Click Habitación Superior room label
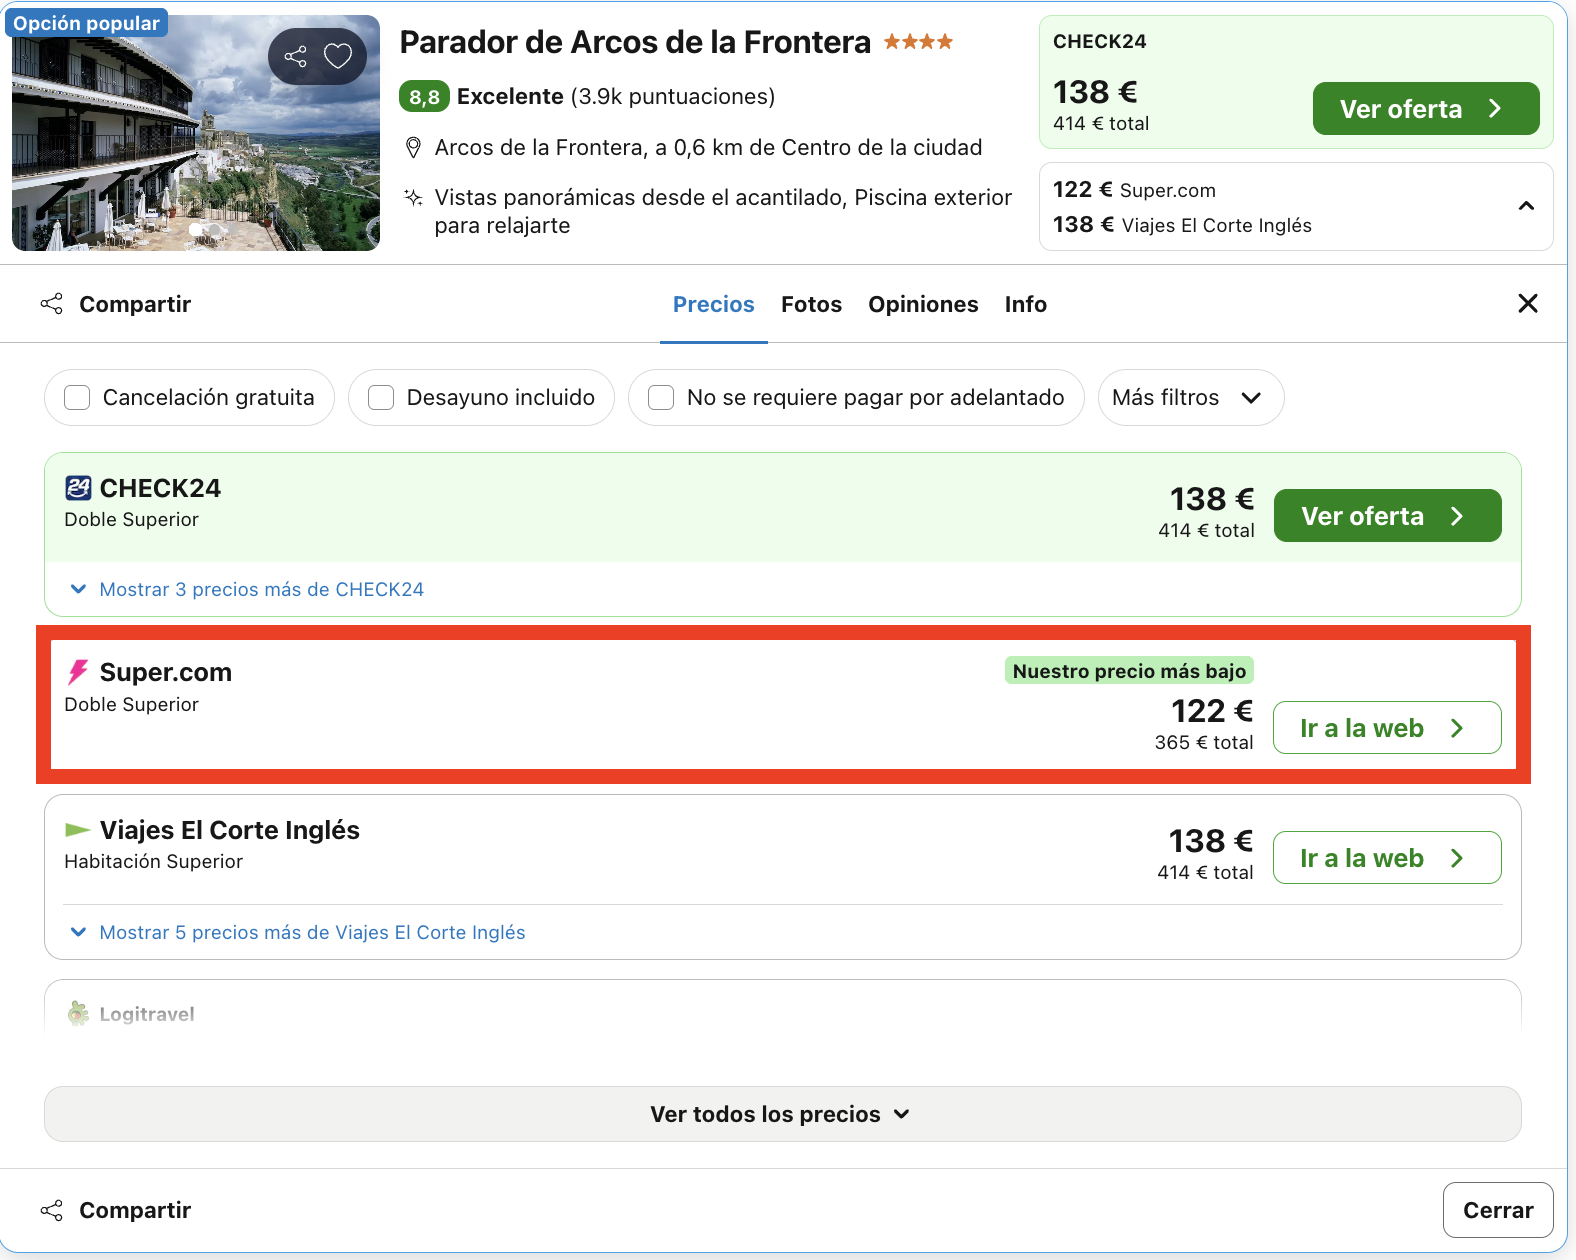Image resolution: width=1576 pixels, height=1260 pixels. [154, 862]
